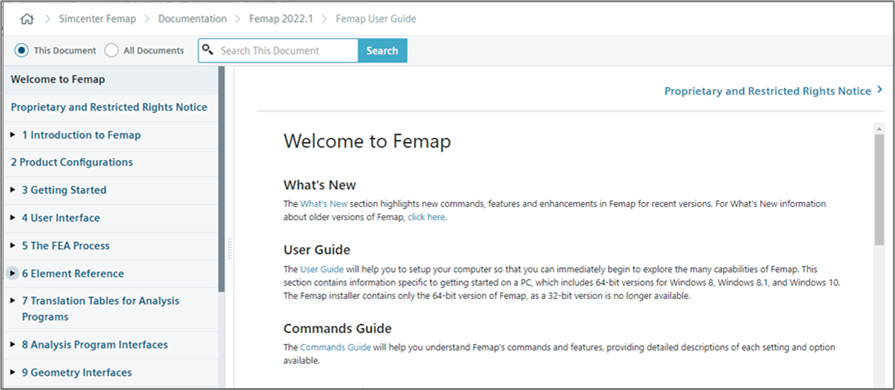
Task: Click the blue Search button
Action: click(382, 50)
